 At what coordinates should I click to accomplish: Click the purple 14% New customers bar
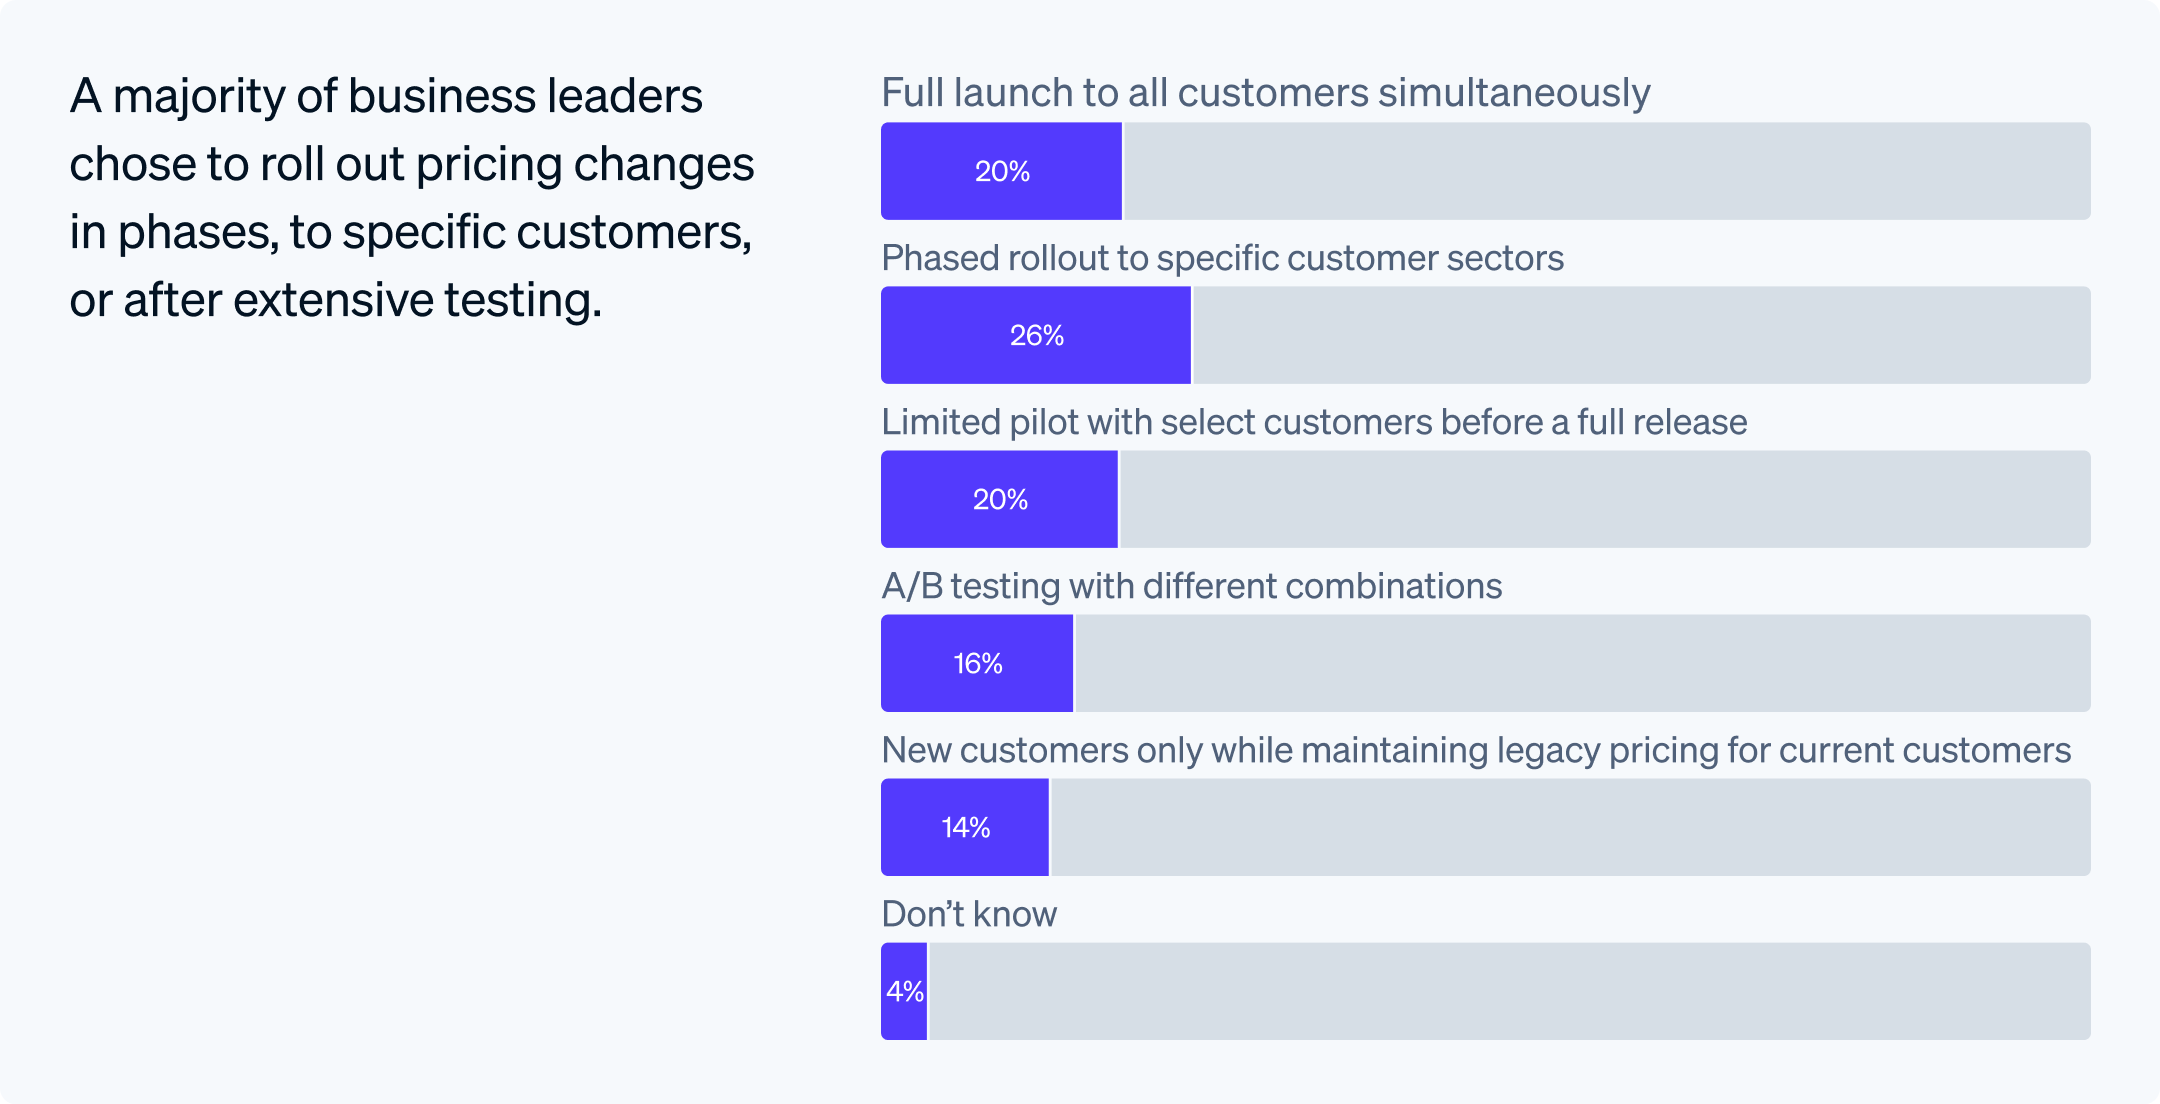click(965, 827)
